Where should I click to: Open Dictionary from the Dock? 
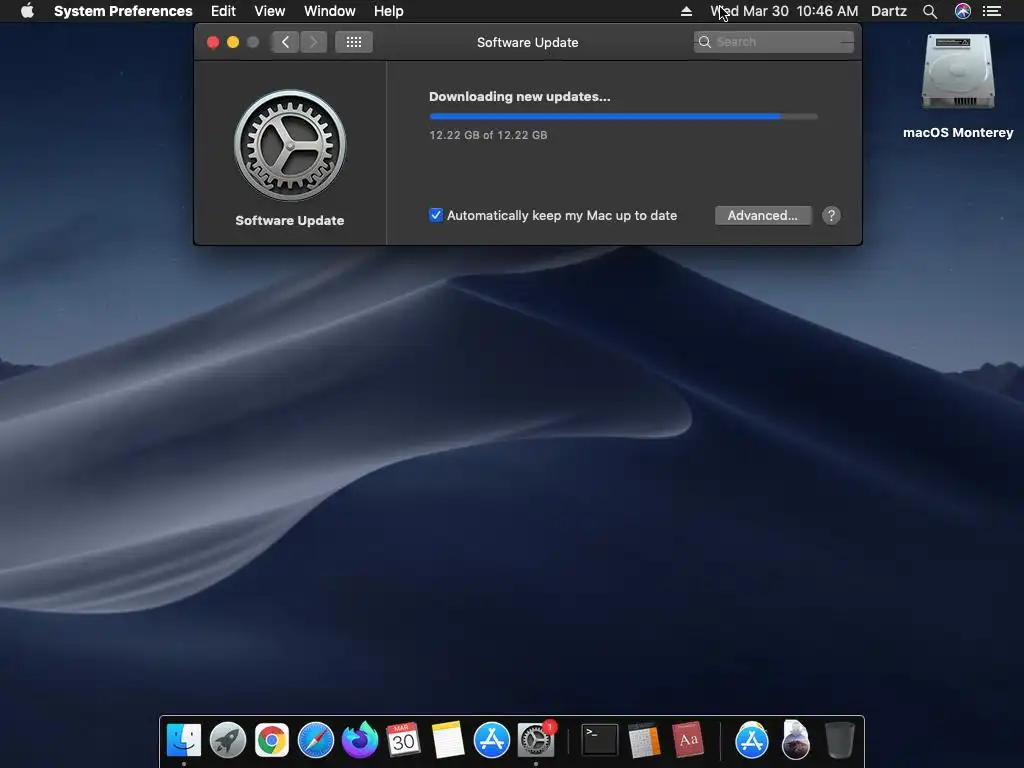[688, 740]
